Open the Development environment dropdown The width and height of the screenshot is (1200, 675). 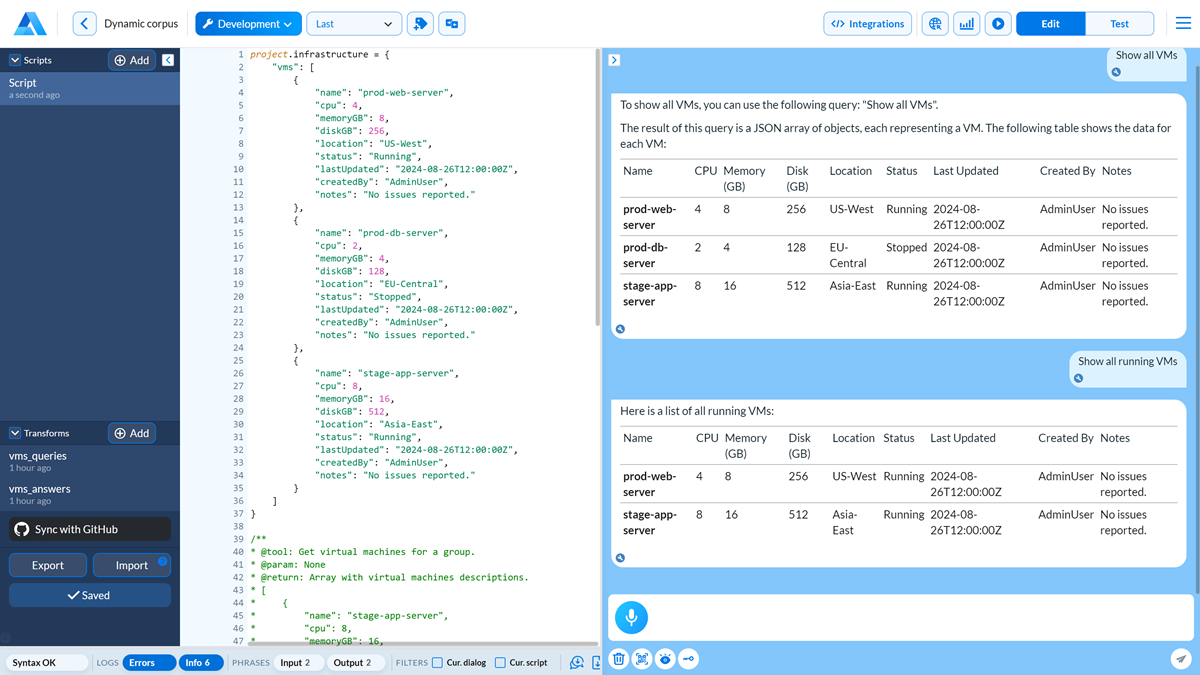click(247, 22)
